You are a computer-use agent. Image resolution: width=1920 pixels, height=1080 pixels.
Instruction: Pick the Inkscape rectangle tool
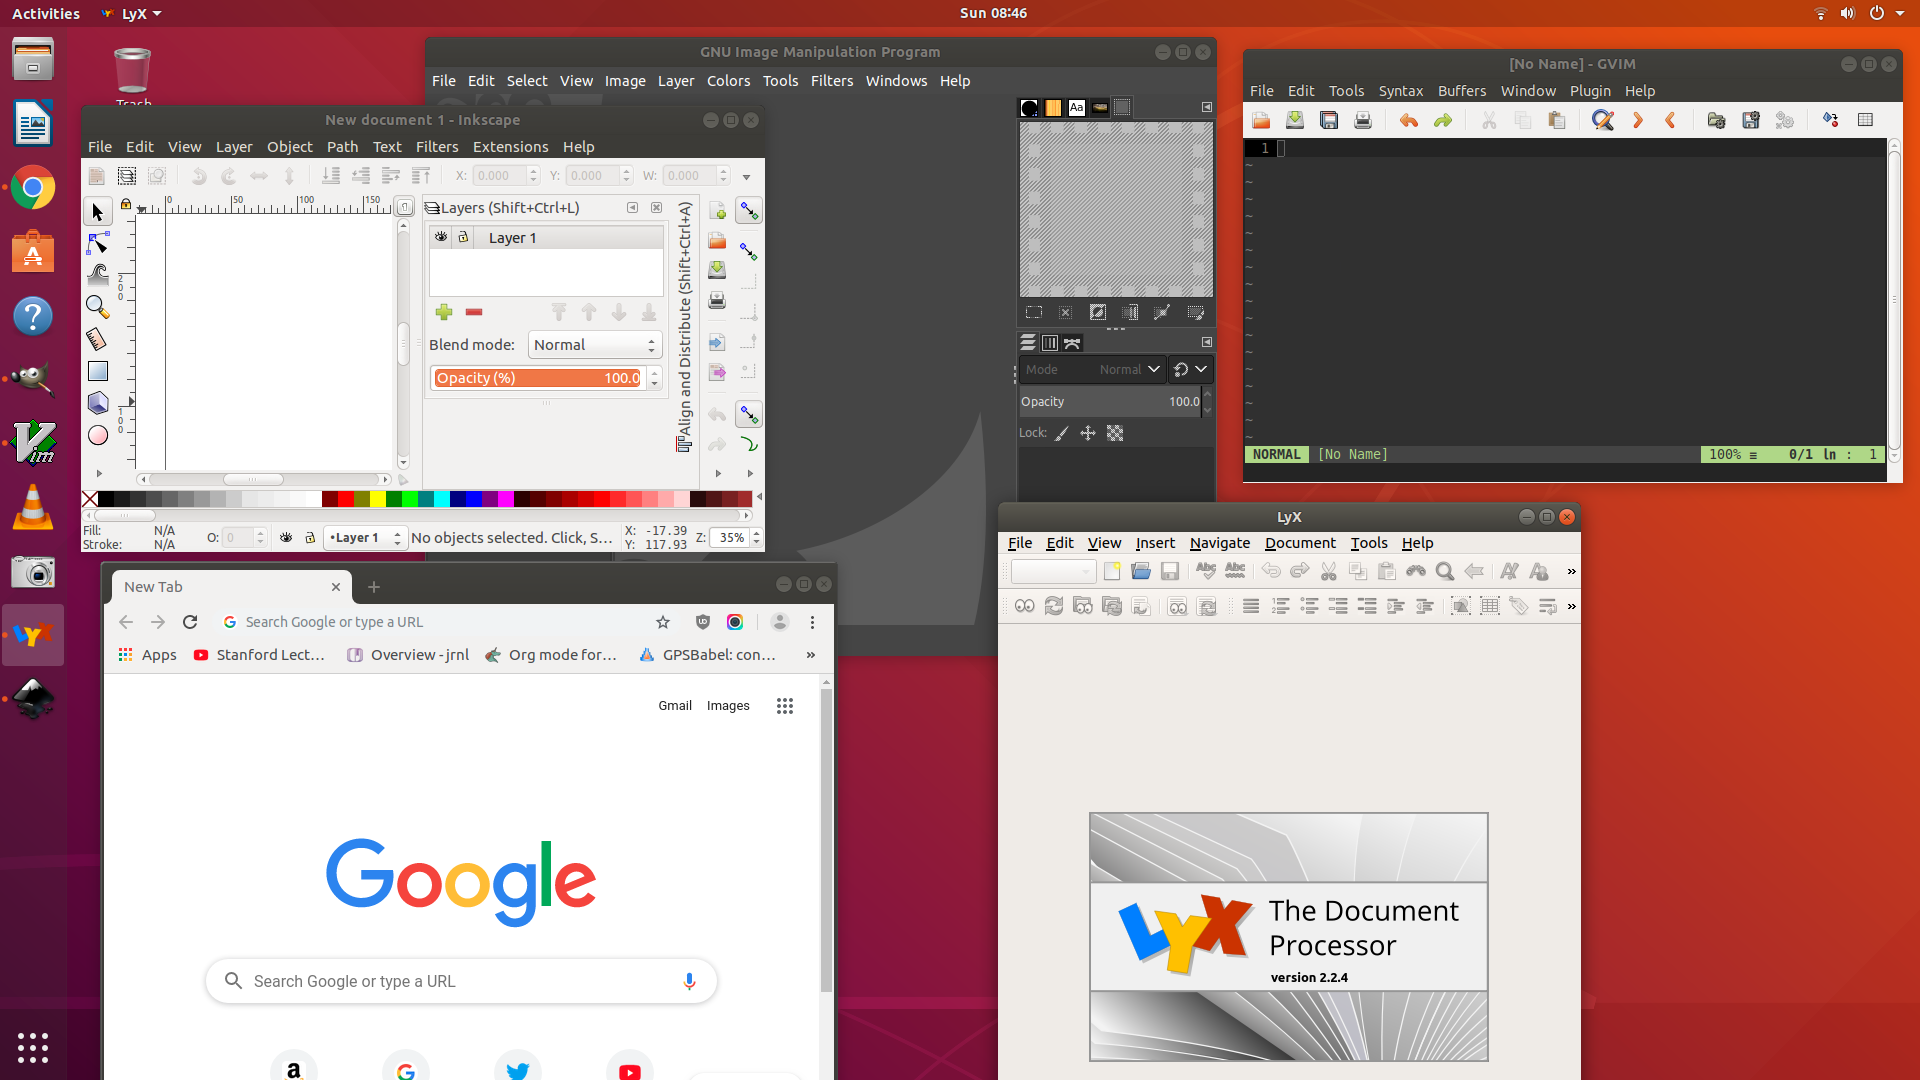click(x=97, y=371)
